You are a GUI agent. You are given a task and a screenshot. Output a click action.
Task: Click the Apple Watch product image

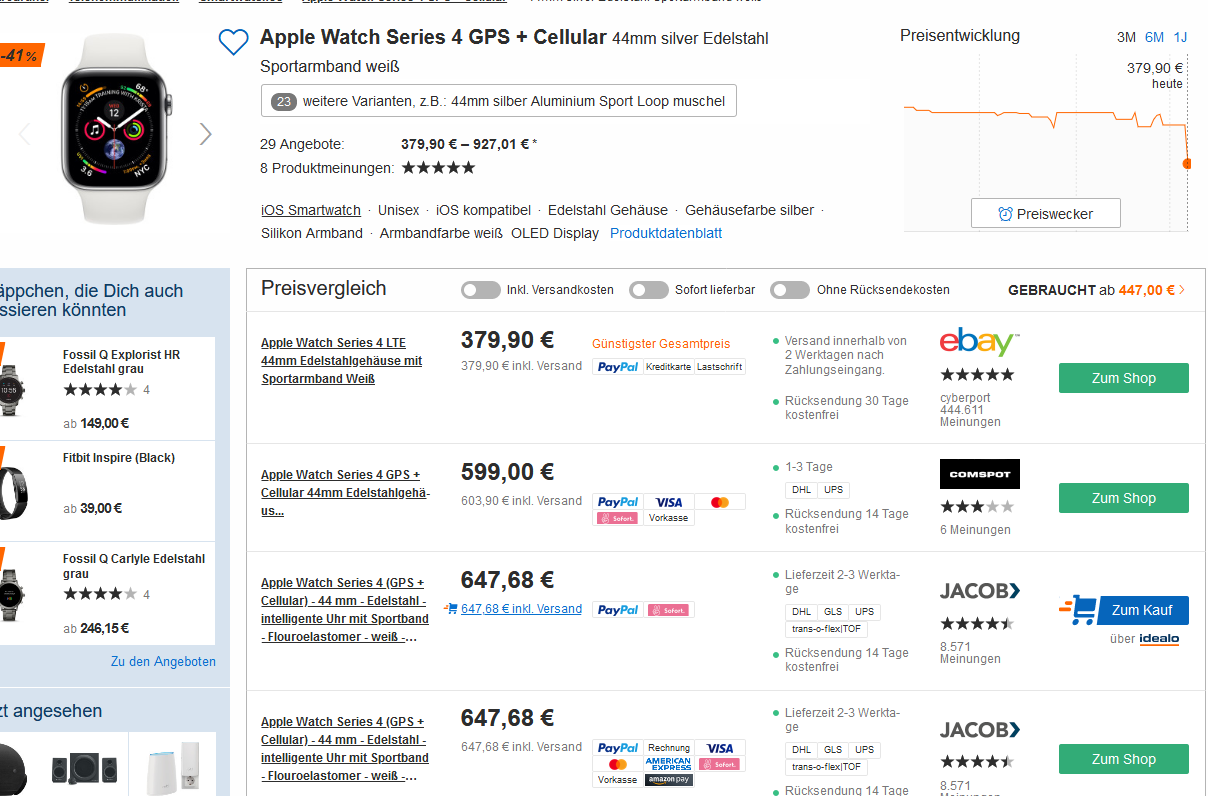(x=118, y=129)
